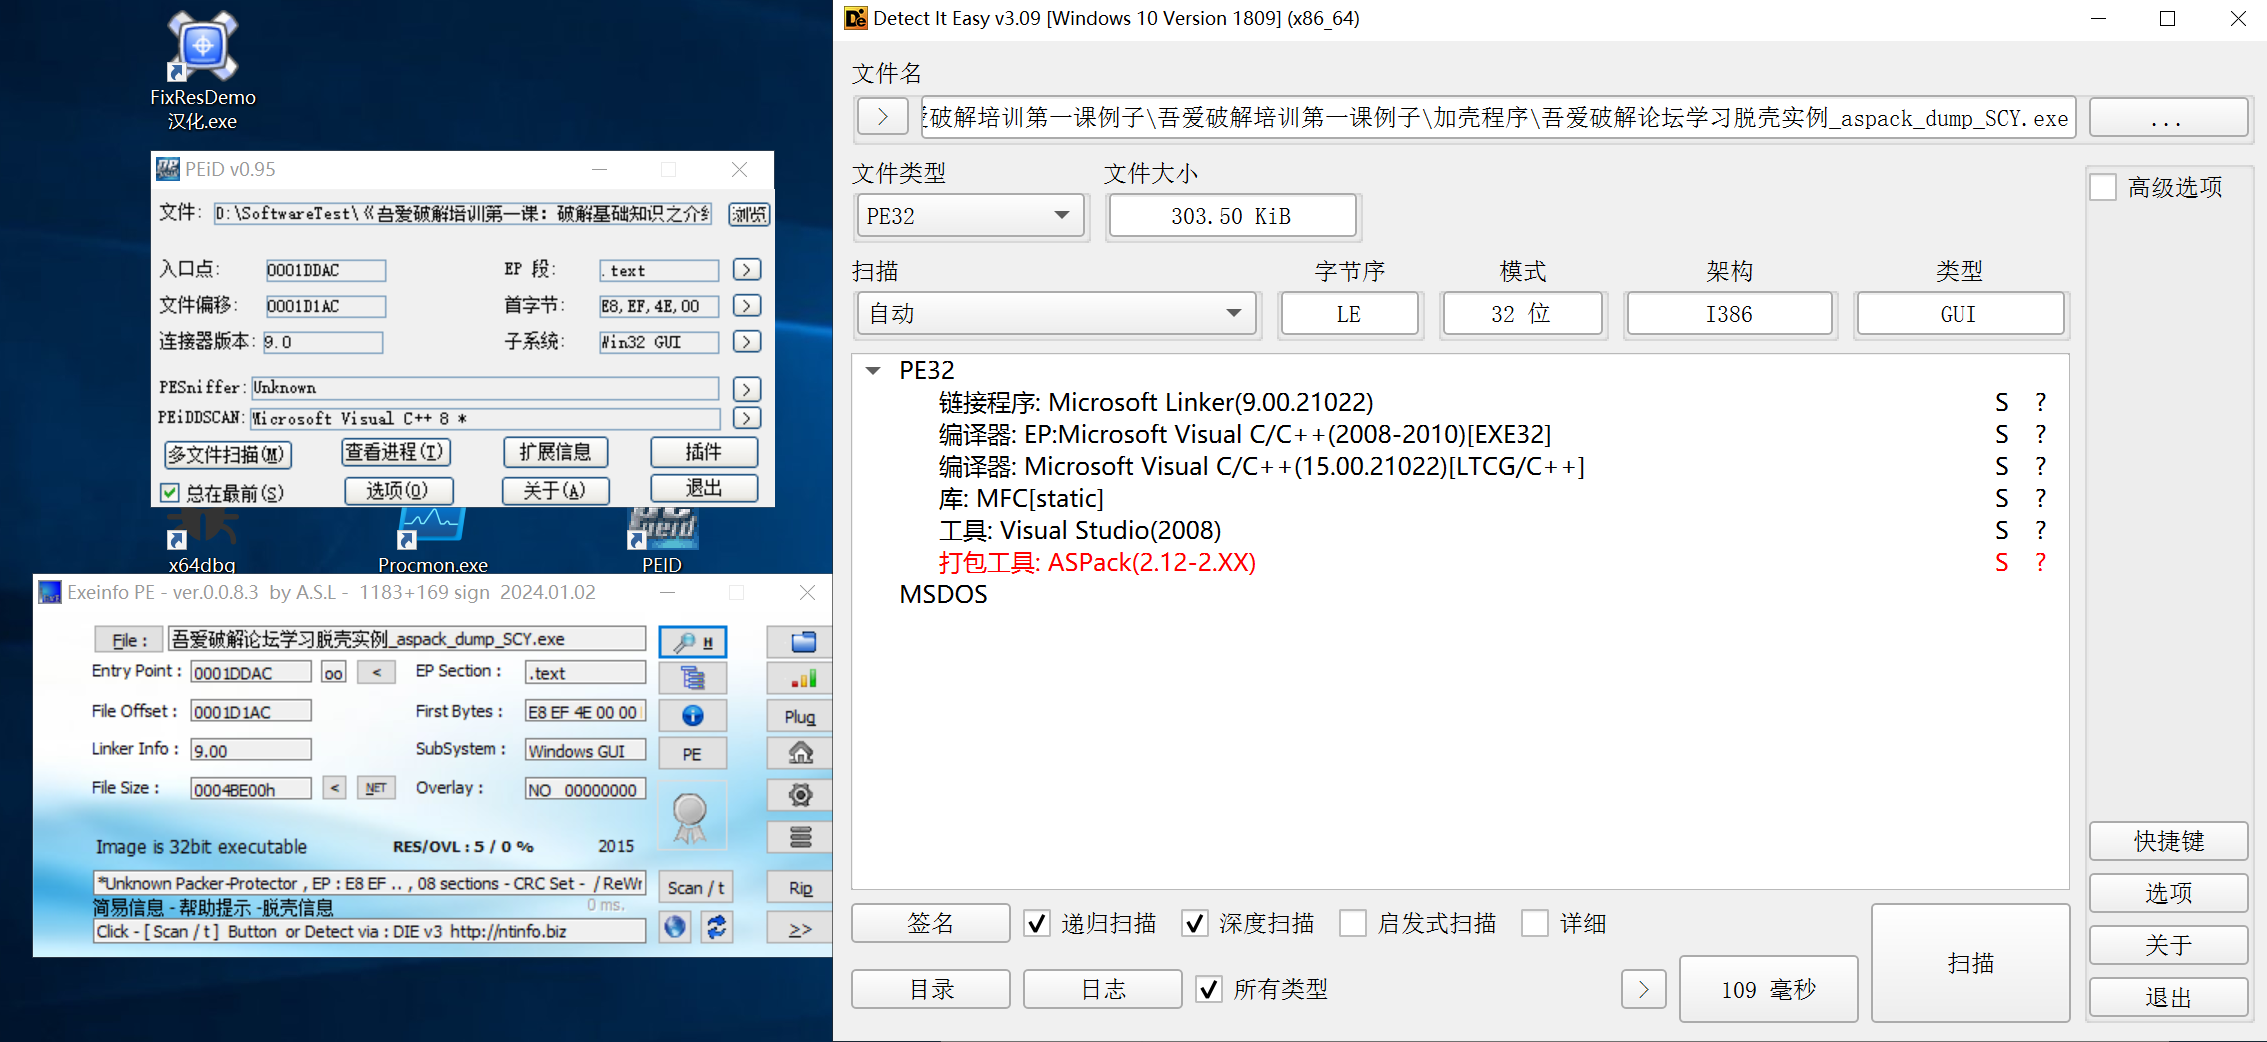Toggle the 高级选项 checkbox
Image resolution: width=2267 pixels, height=1042 pixels.
pos(2104,187)
